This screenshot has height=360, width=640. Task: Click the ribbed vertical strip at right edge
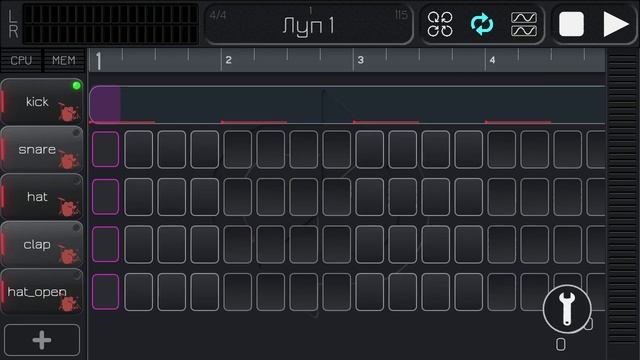[x=622, y=200]
